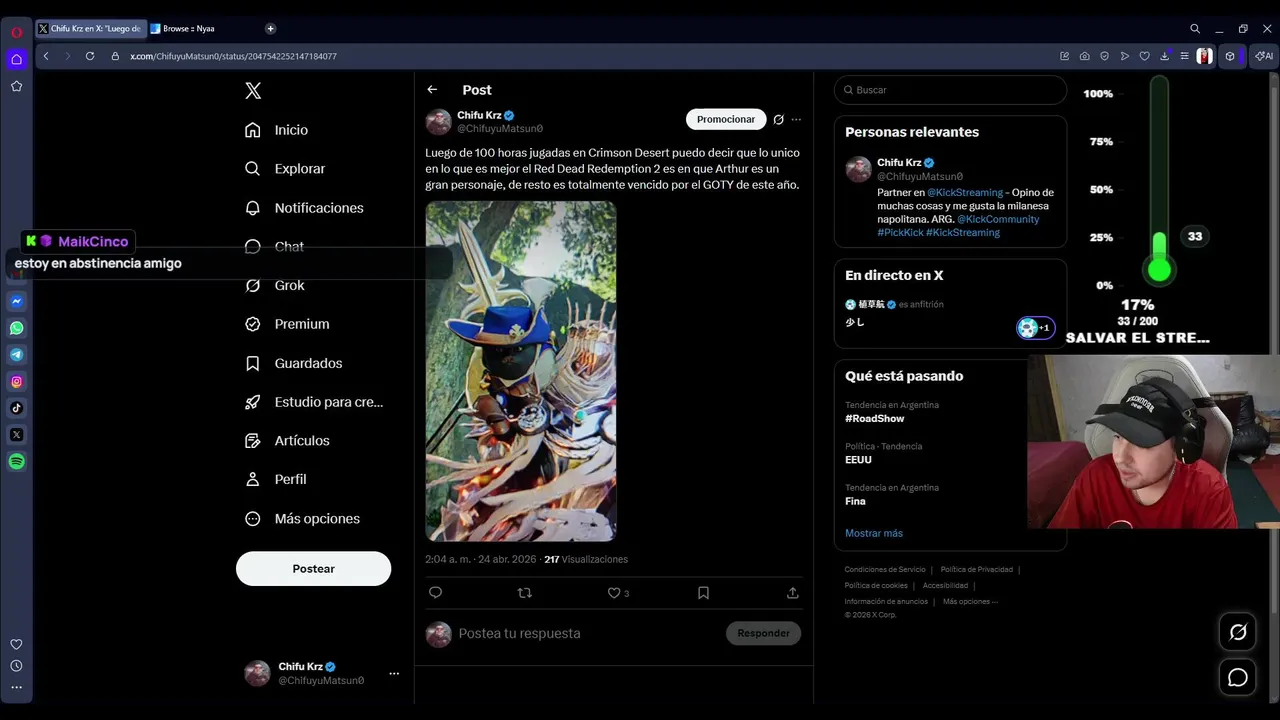This screenshot has height=720, width=1280.
Task: Open the post image of the character
Action: tap(521, 371)
